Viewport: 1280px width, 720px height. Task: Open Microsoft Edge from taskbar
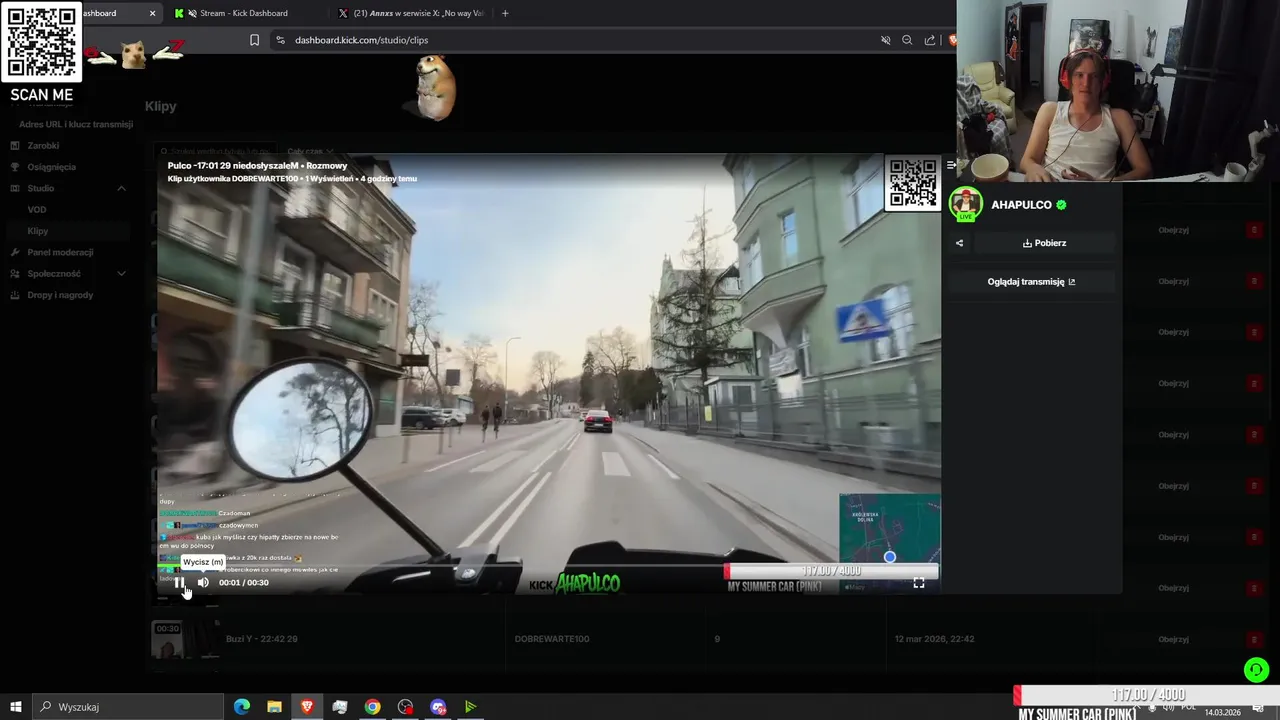(x=242, y=707)
